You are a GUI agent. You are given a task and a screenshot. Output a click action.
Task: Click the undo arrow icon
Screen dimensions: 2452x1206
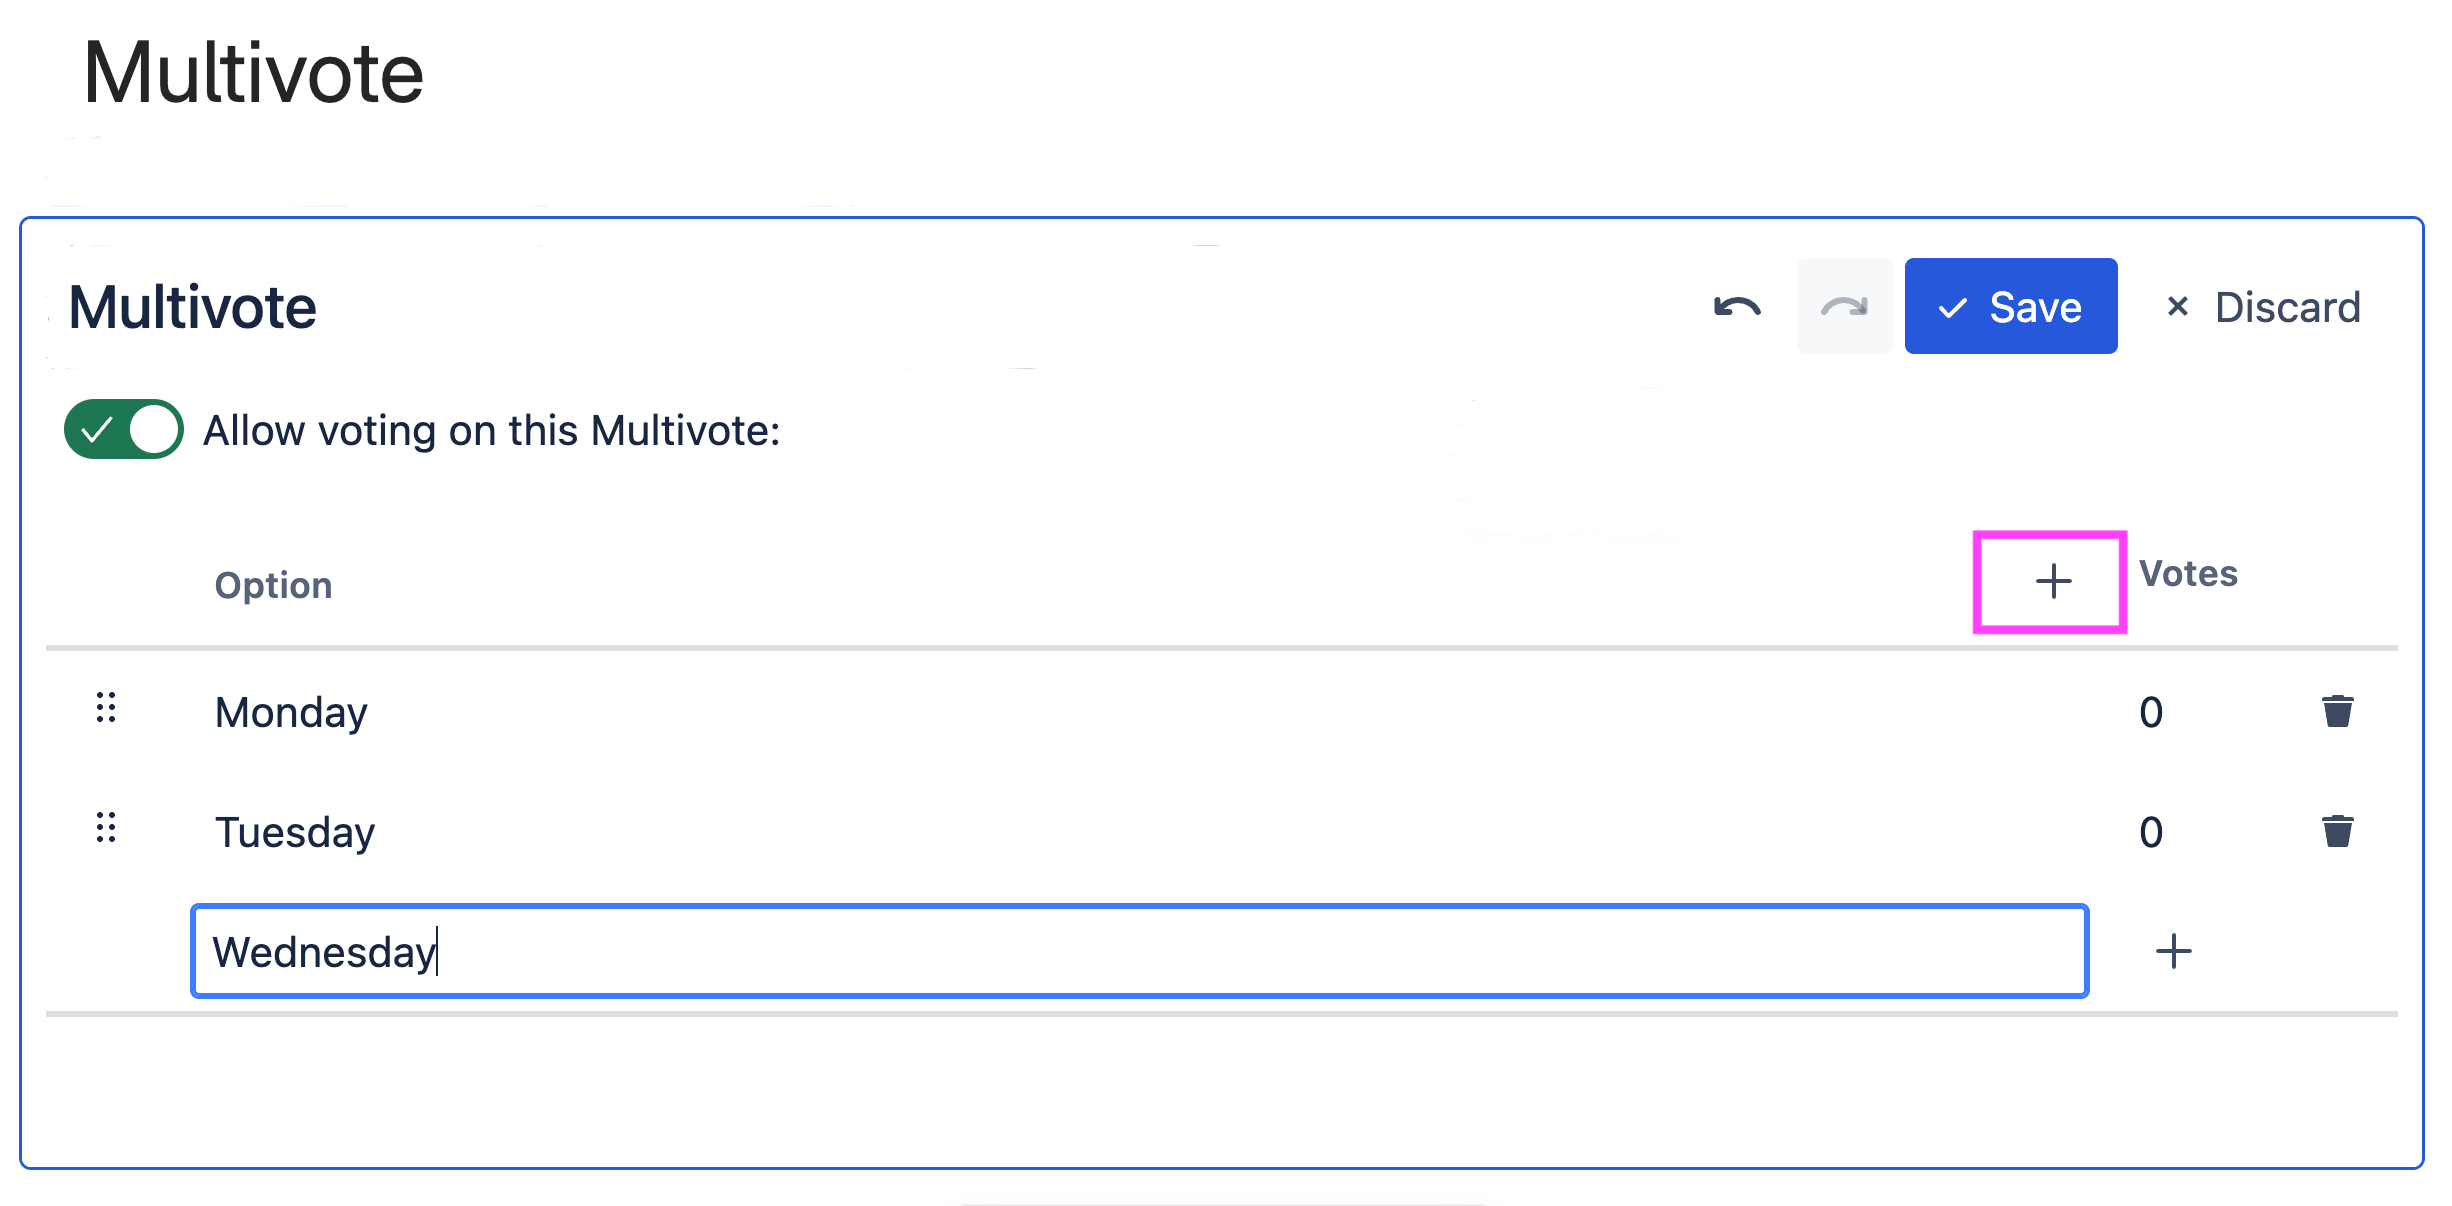(x=1737, y=307)
